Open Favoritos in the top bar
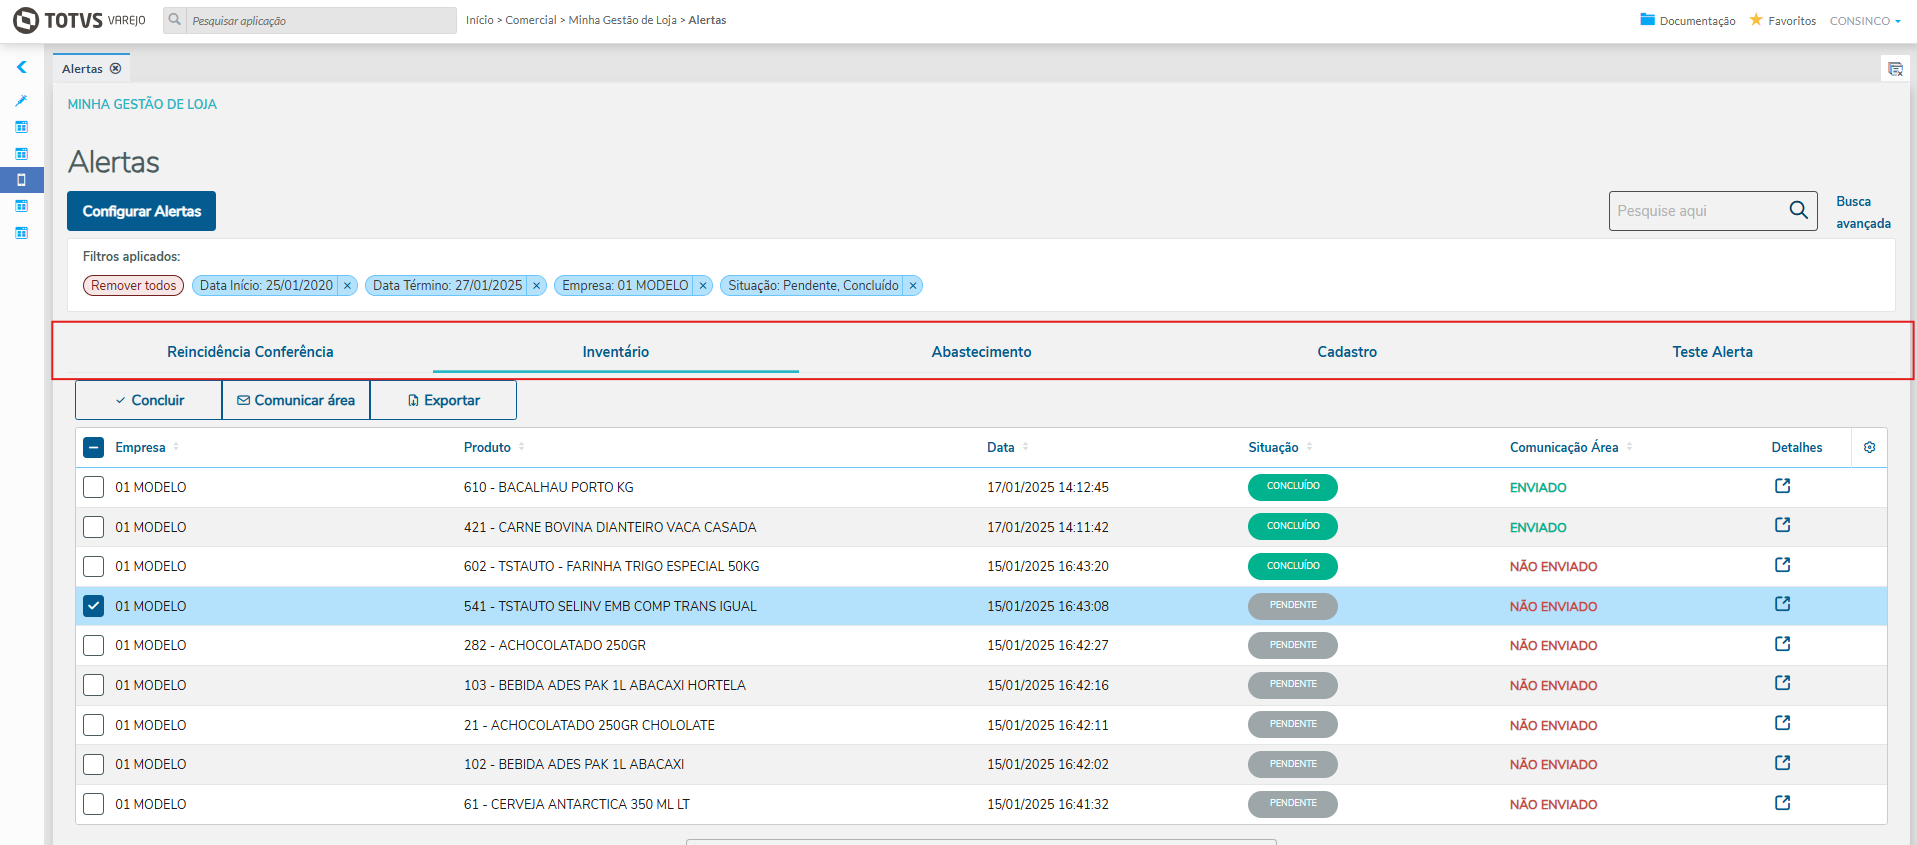The height and width of the screenshot is (845, 1917). [x=1782, y=21]
